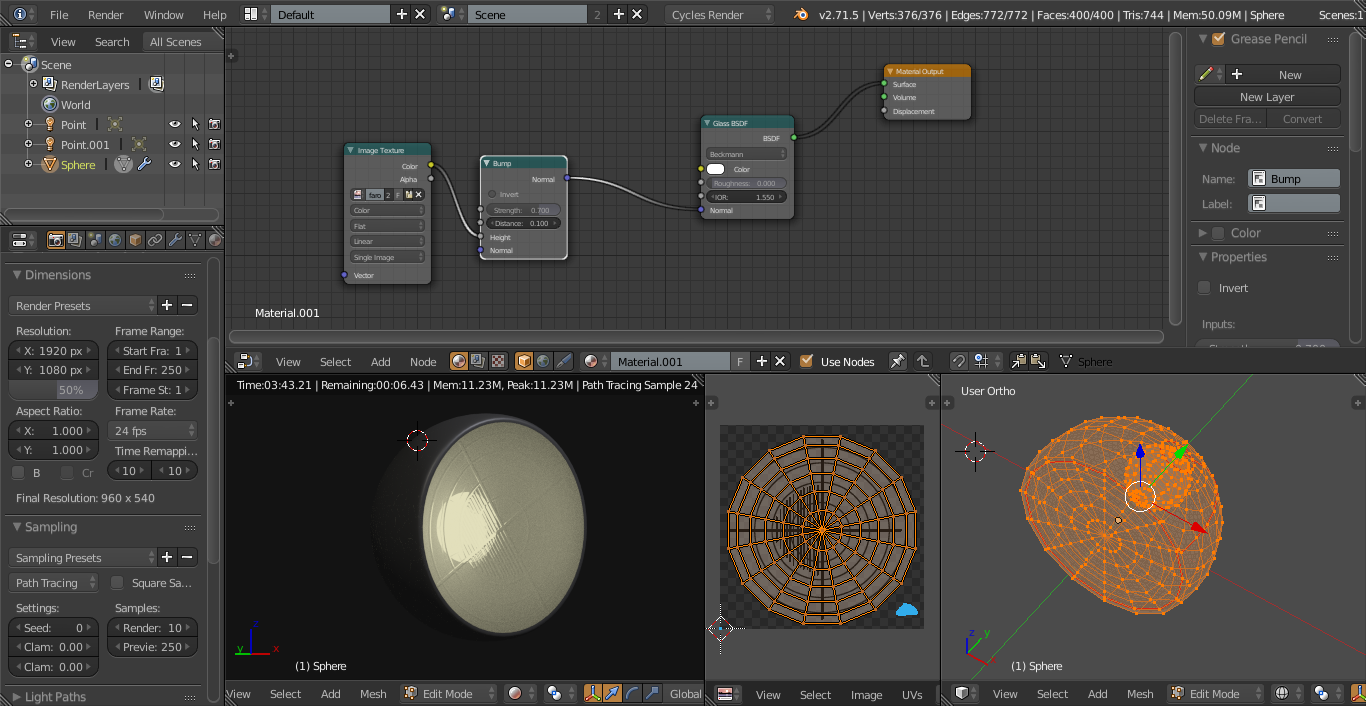The height and width of the screenshot is (706, 1366).
Task: Click the restrict-render camera icon for Sphere
Action: coord(214,165)
